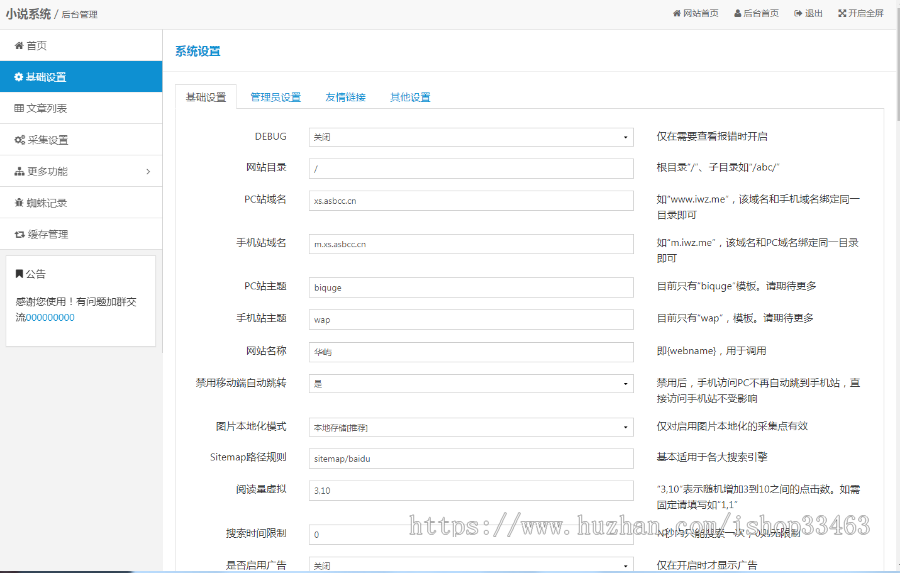Go to 后台首页 in the top bar
The image size is (900, 573).
(x=757, y=13)
